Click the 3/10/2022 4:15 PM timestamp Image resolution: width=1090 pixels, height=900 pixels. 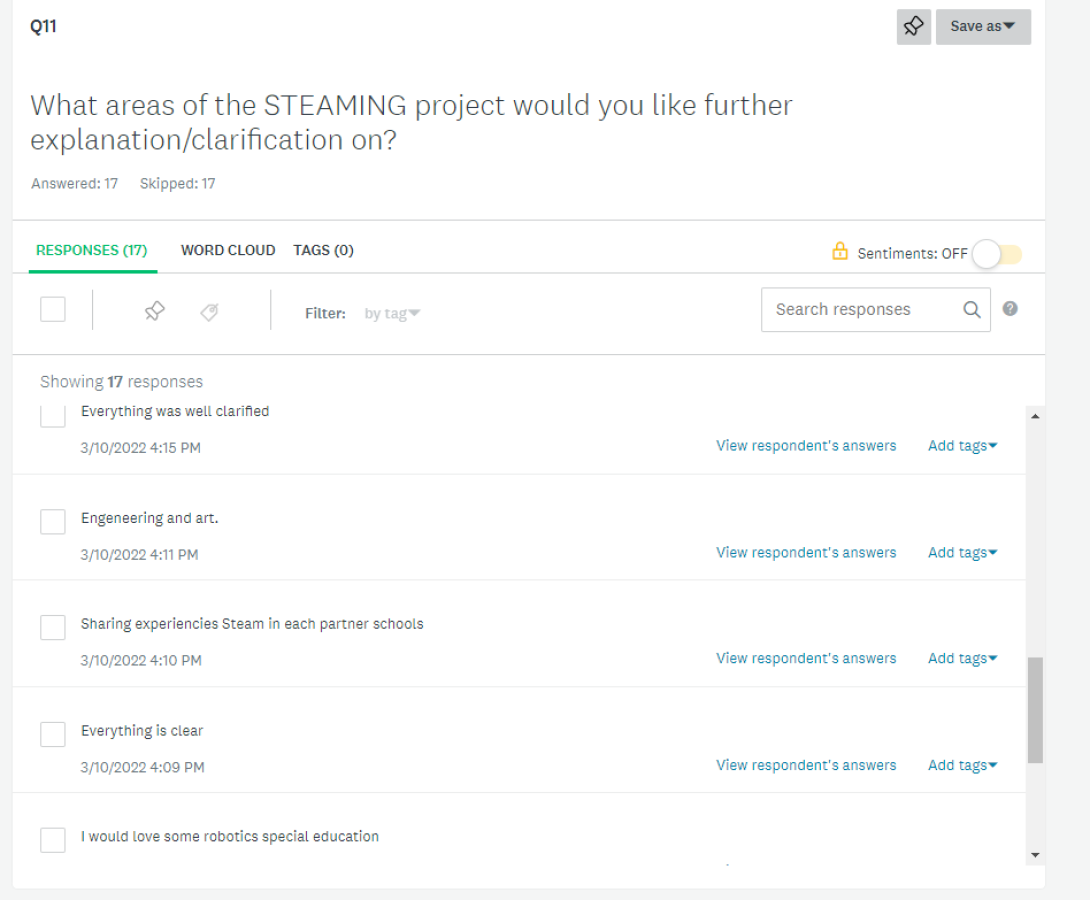click(140, 448)
